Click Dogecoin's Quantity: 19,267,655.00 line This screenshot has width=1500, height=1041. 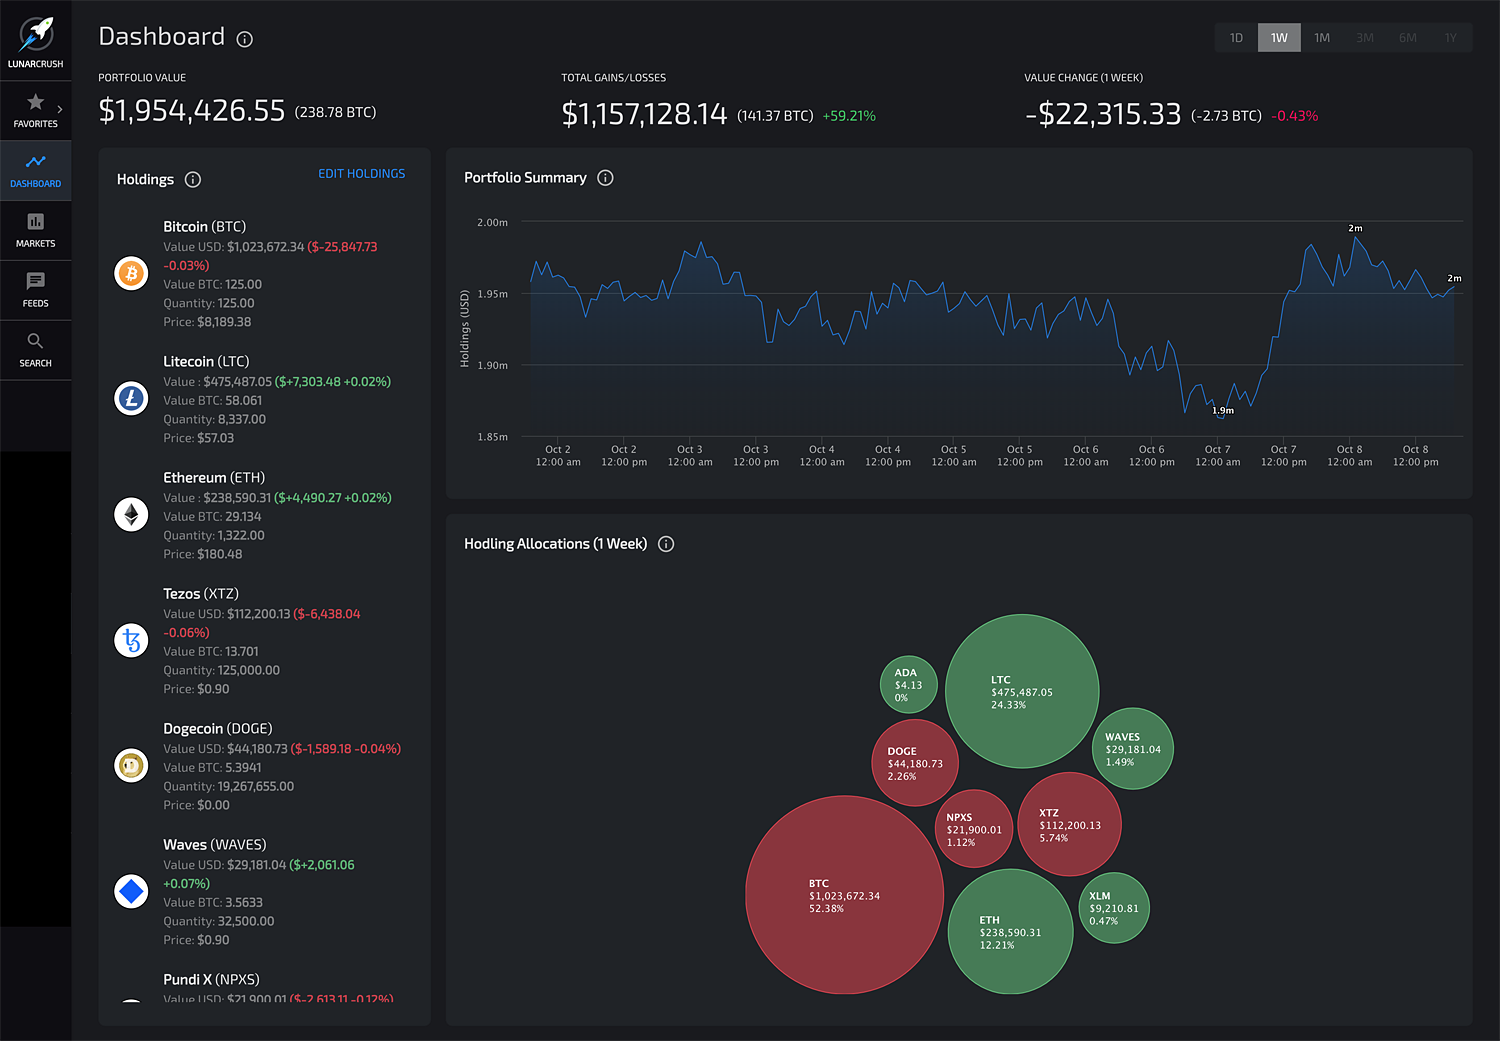tap(228, 786)
